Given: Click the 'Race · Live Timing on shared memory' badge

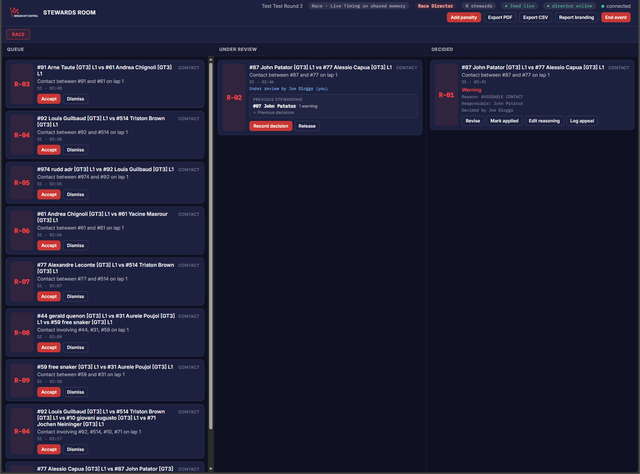Looking at the screenshot, I should 358,6.
